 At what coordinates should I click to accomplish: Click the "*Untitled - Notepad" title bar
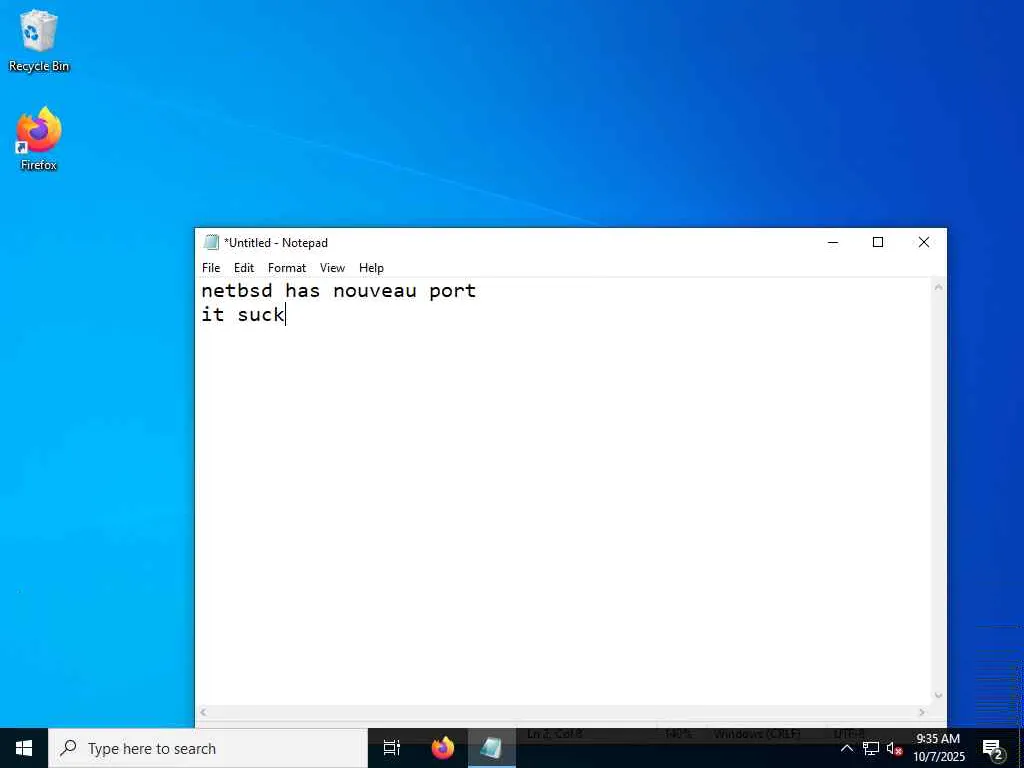[x=276, y=242]
